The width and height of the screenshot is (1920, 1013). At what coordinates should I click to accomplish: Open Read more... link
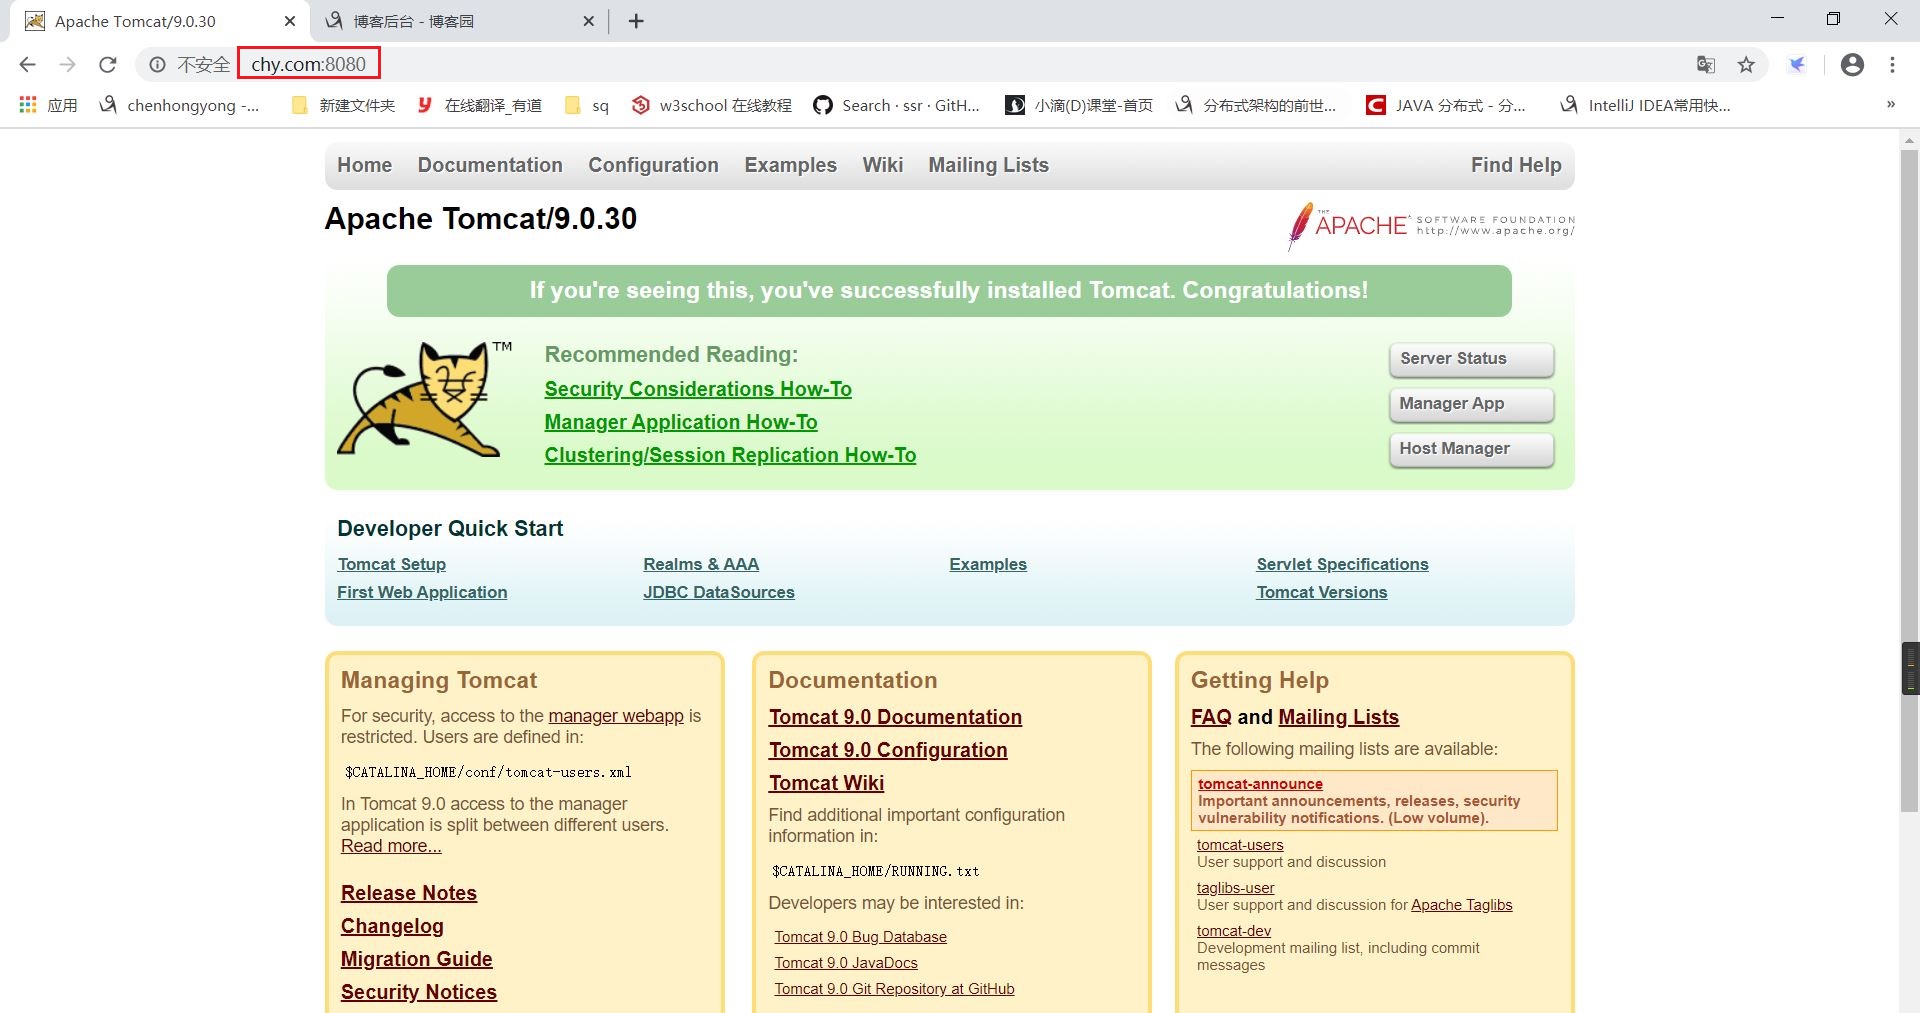391,846
